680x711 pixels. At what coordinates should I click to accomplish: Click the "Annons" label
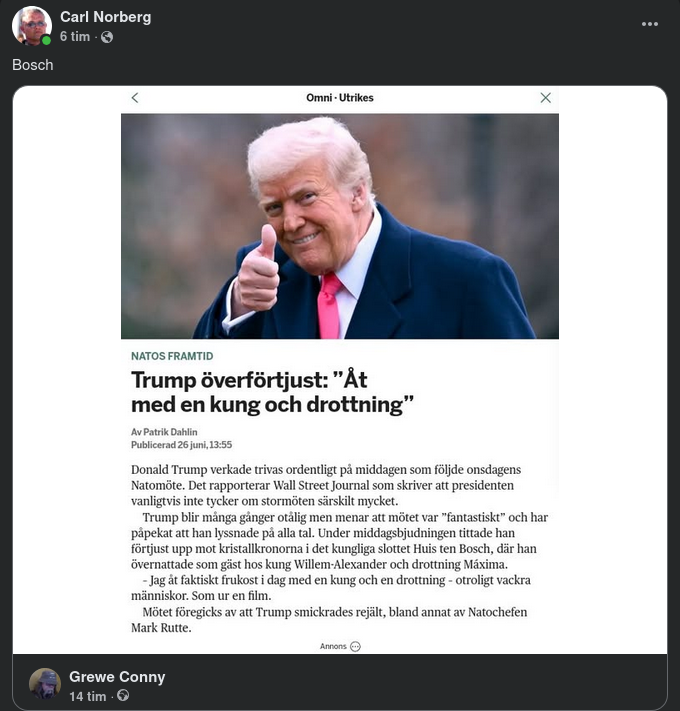click(333, 646)
